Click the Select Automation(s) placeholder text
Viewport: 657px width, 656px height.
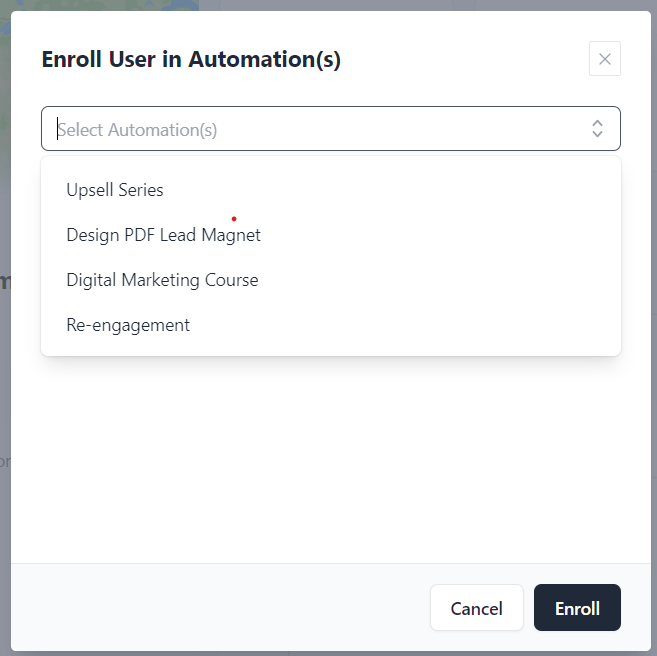click(138, 129)
